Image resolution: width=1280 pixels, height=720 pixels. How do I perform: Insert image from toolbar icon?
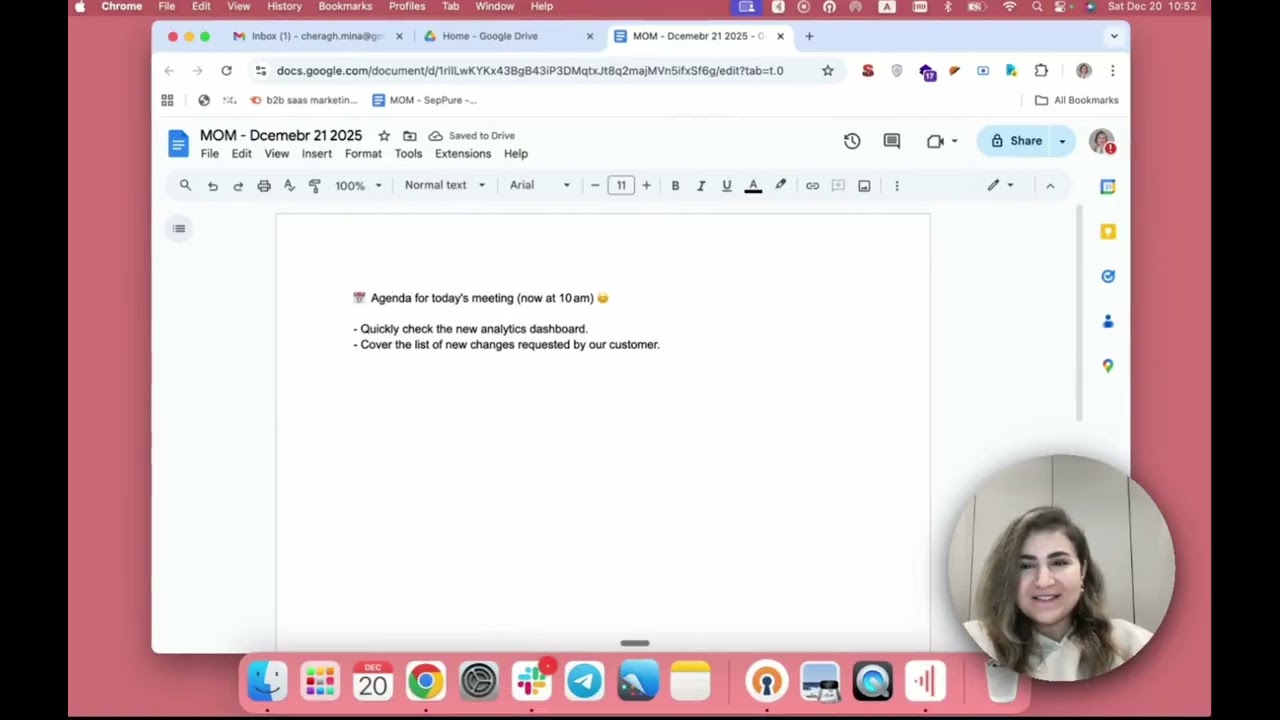pyautogui.click(x=864, y=186)
